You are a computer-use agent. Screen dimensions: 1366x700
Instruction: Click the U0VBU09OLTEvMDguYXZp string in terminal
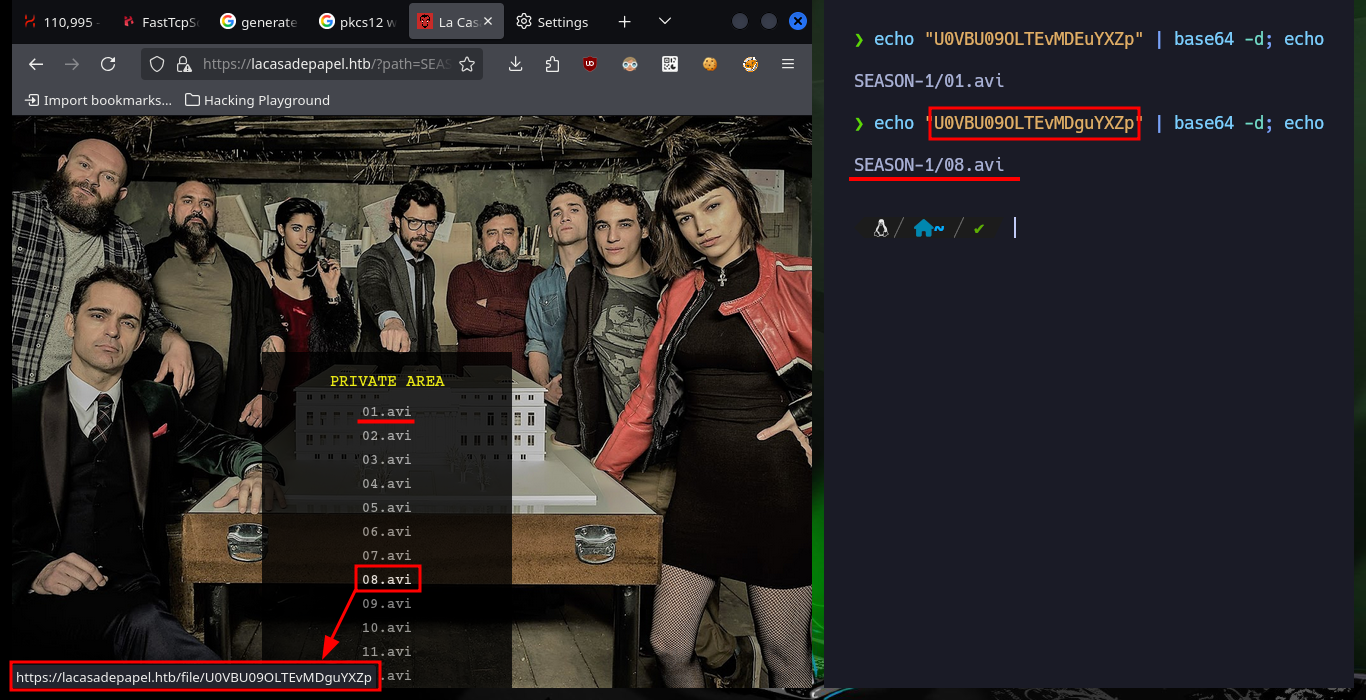(1034, 123)
